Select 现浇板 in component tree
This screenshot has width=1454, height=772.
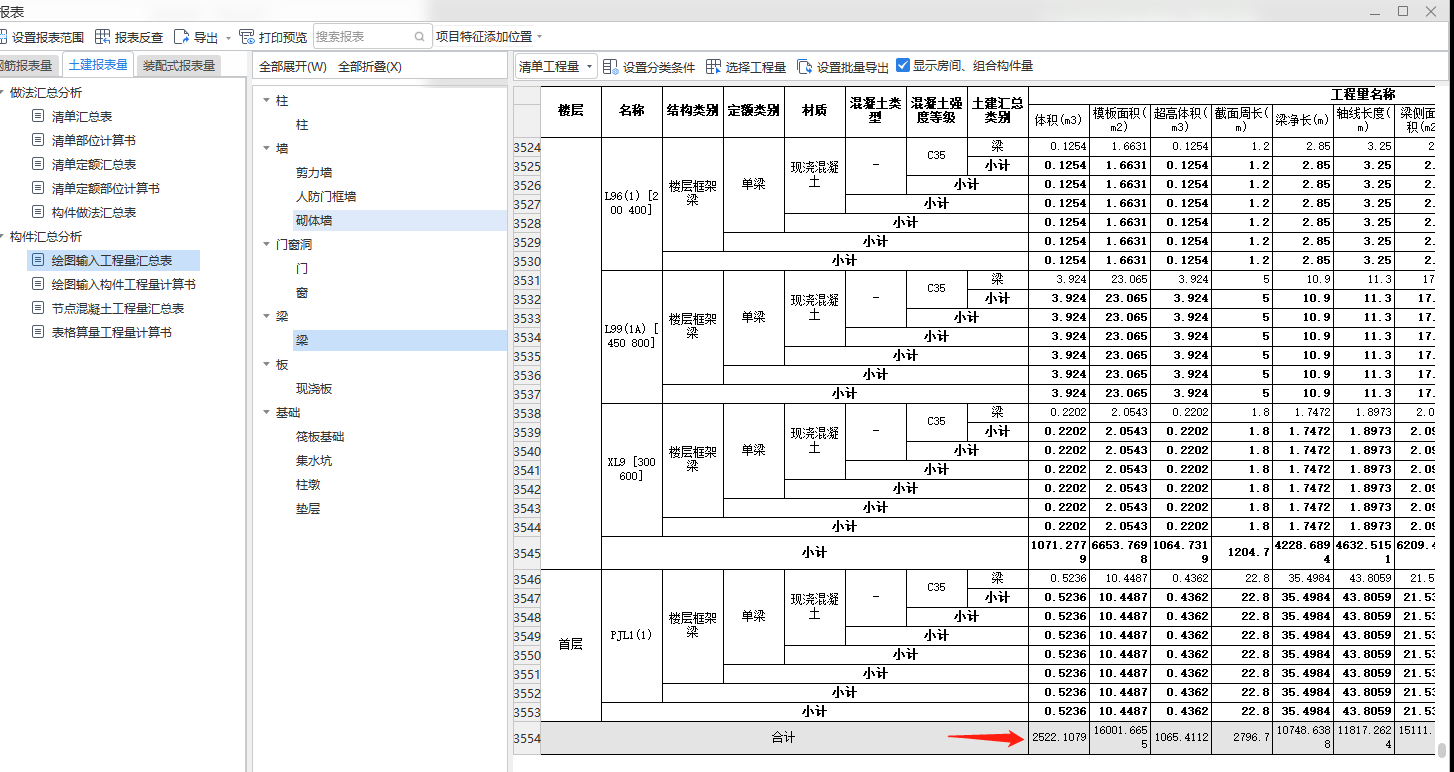(x=314, y=389)
